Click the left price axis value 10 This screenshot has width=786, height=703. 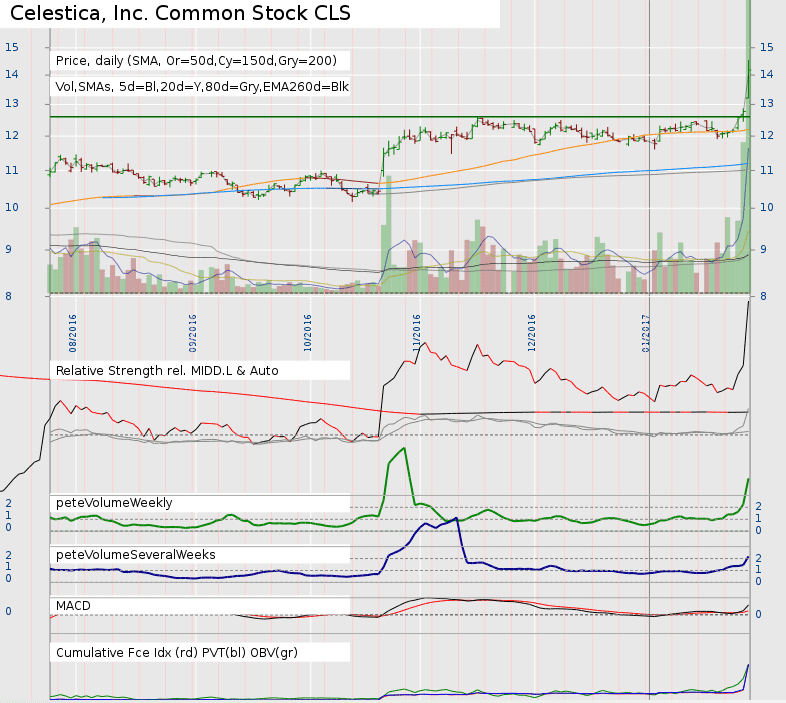point(12,208)
